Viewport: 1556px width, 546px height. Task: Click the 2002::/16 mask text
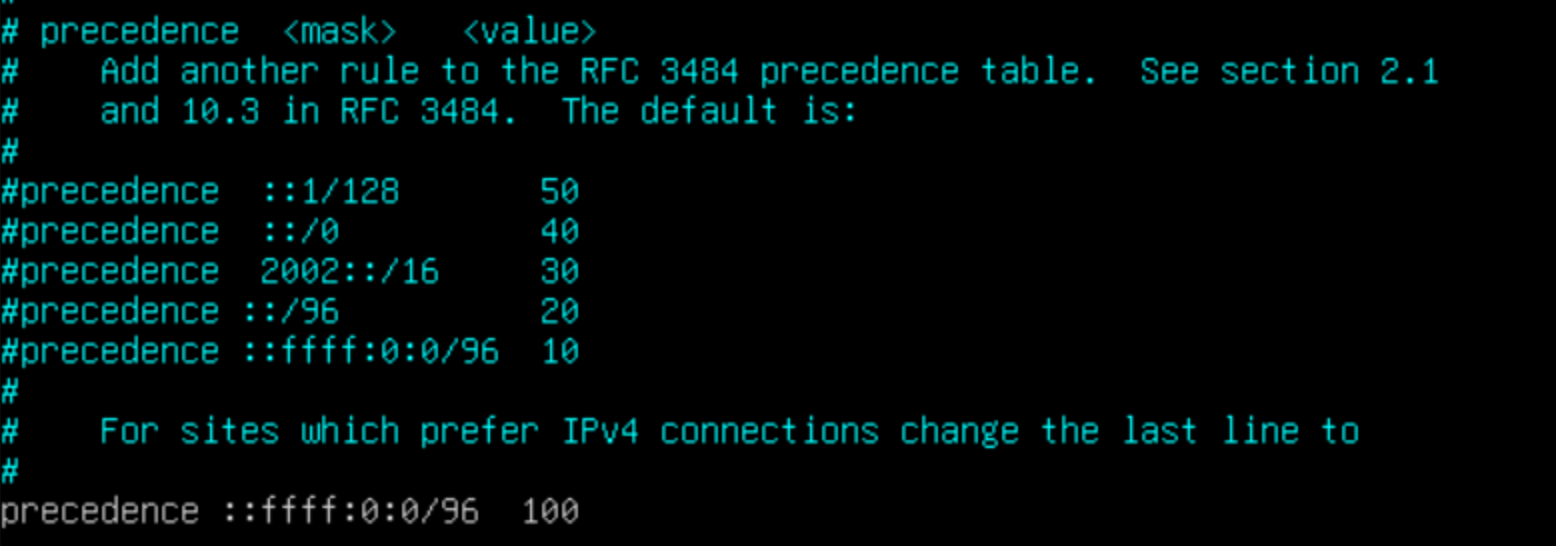click(x=349, y=271)
